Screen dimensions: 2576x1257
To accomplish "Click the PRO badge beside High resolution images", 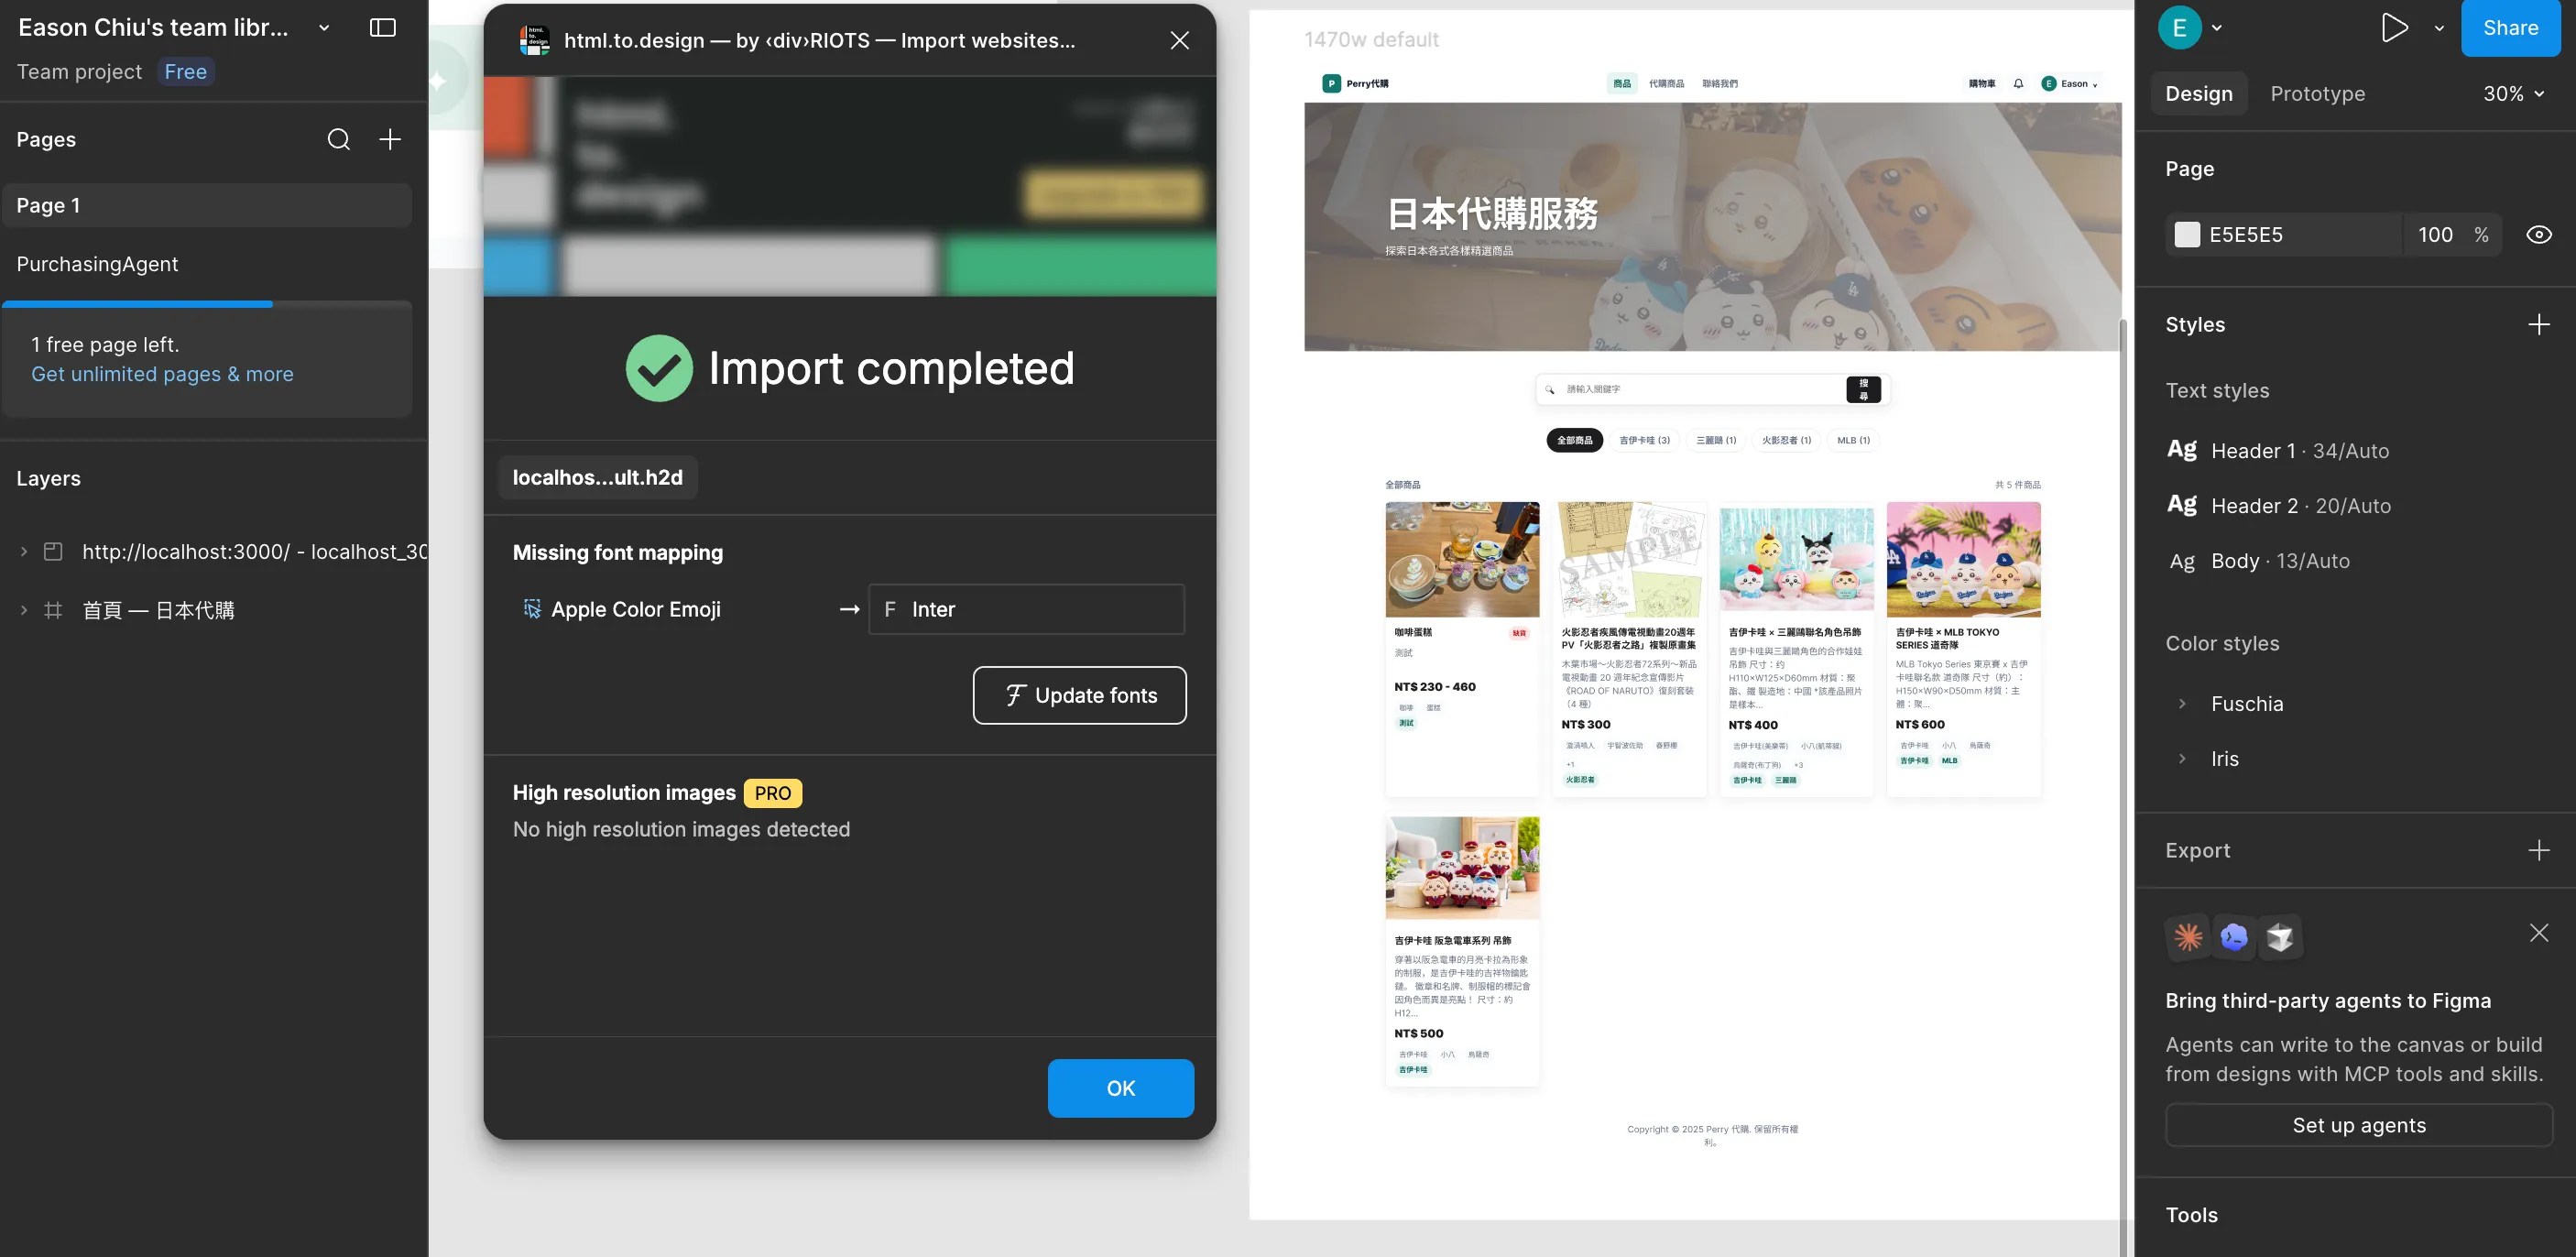I will [x=772, y=793].
